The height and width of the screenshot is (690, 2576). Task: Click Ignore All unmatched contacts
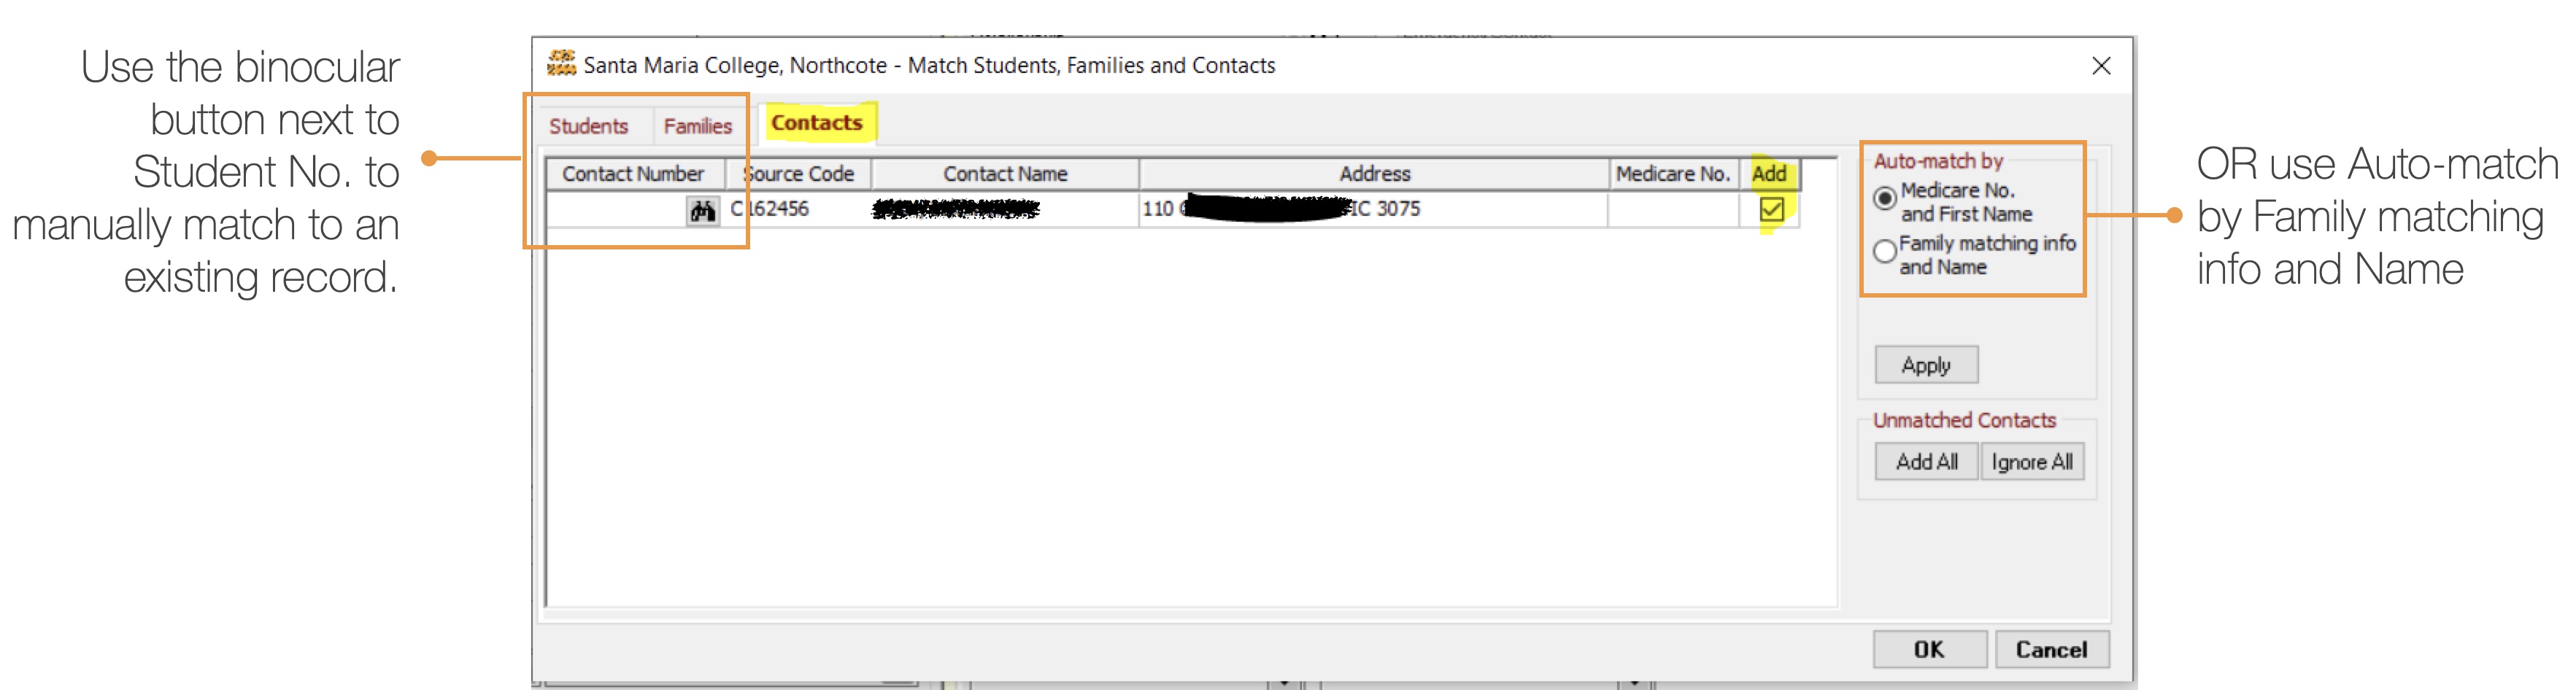[2031, 462]
